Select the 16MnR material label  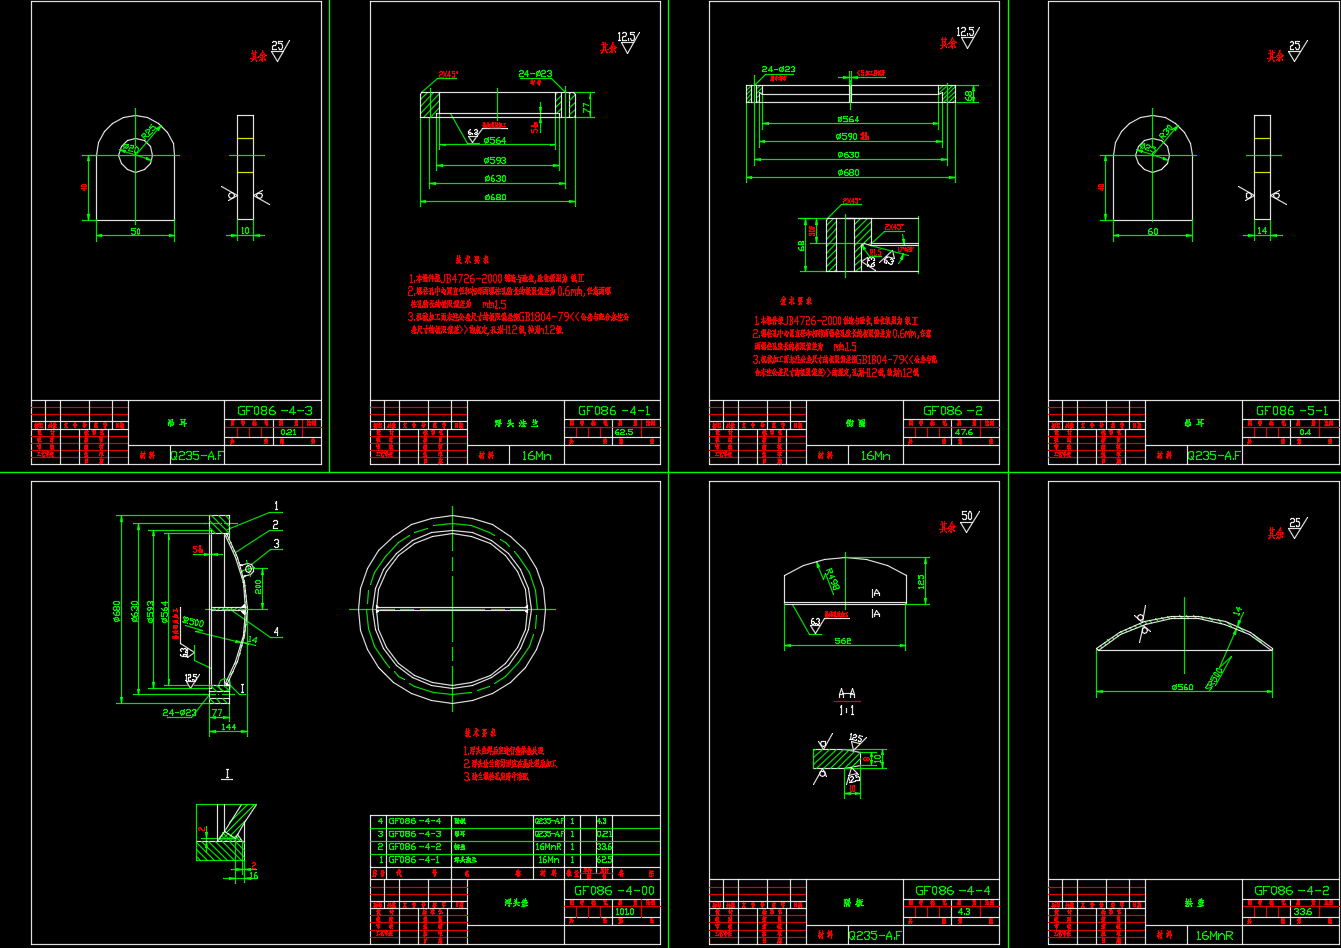click(1213, 936)
